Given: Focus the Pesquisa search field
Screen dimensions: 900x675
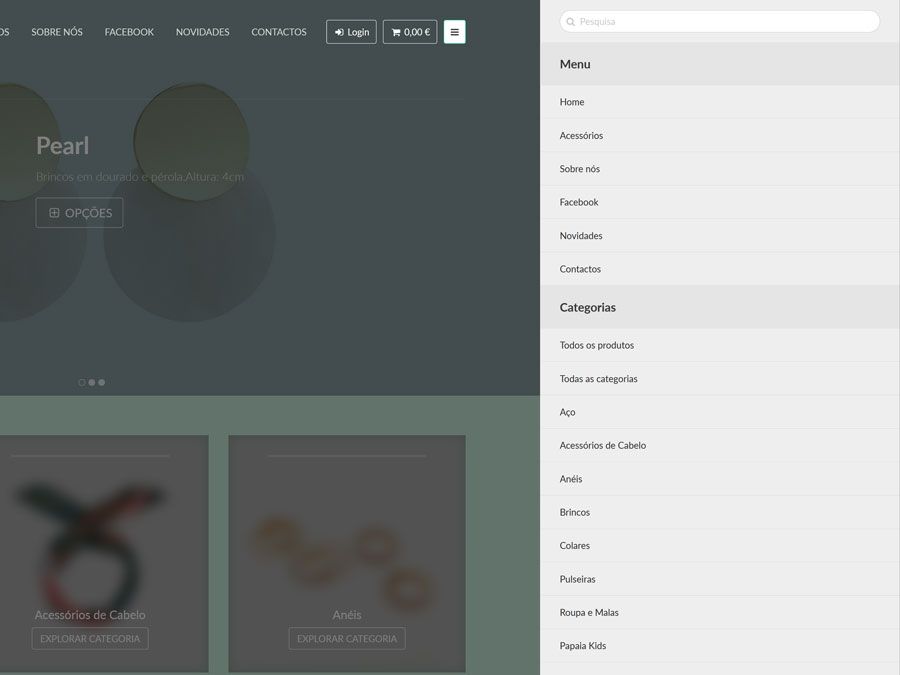Looking at the screenshot, I should [725, 22].
